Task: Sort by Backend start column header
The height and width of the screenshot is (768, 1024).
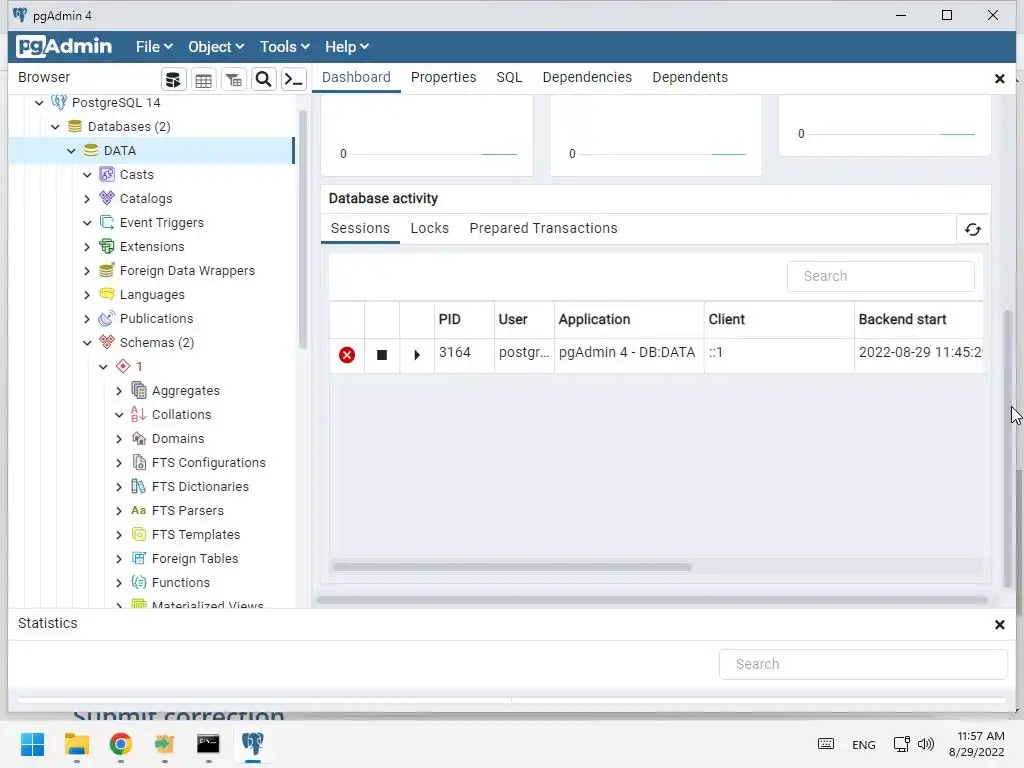Action: pos(918,319)
